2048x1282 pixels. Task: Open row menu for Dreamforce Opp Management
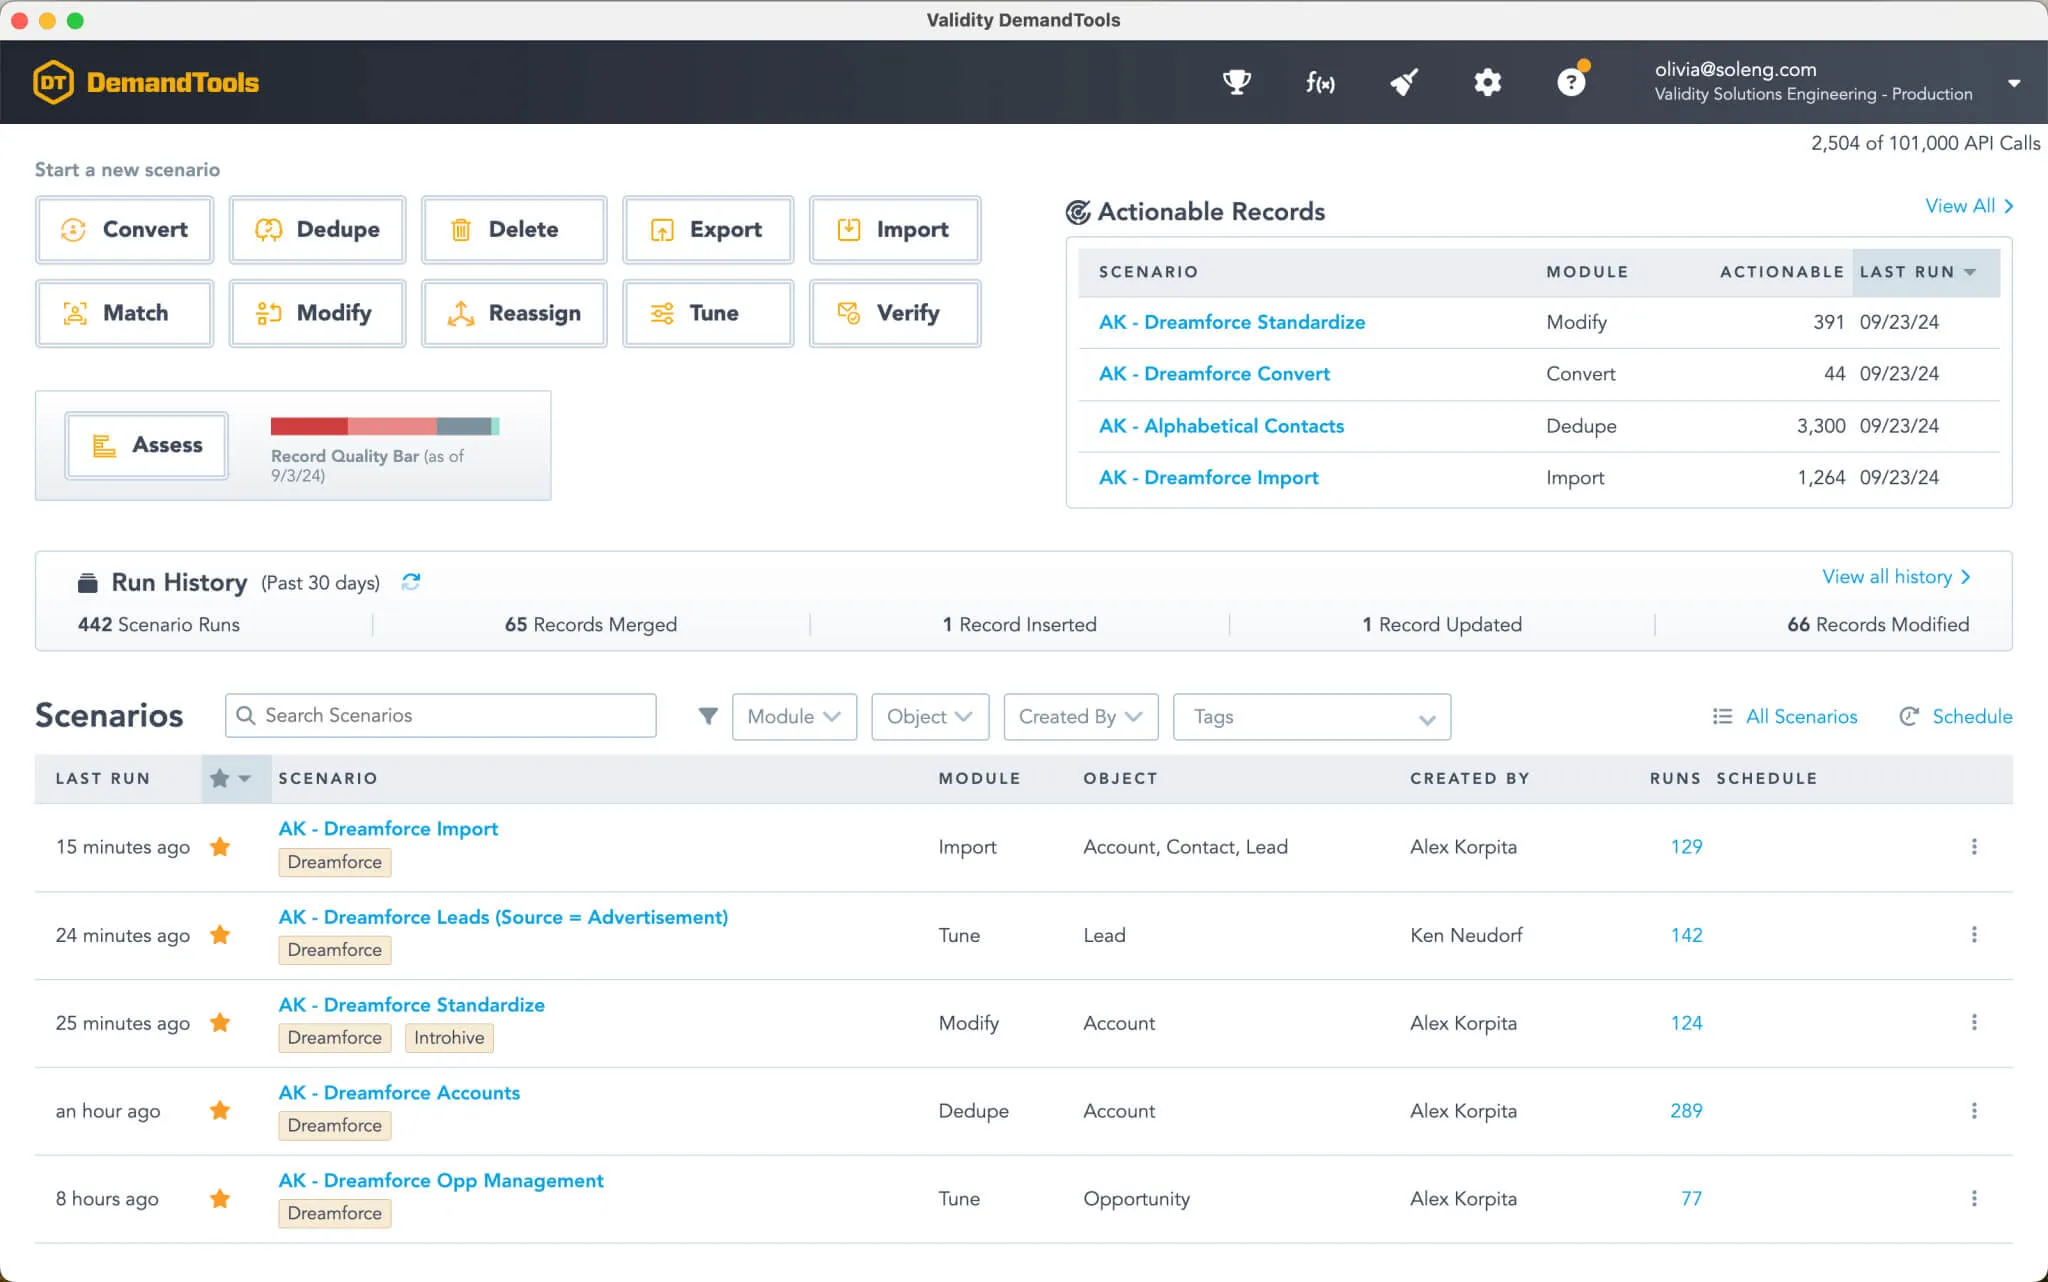(x=1973, y=1198)
